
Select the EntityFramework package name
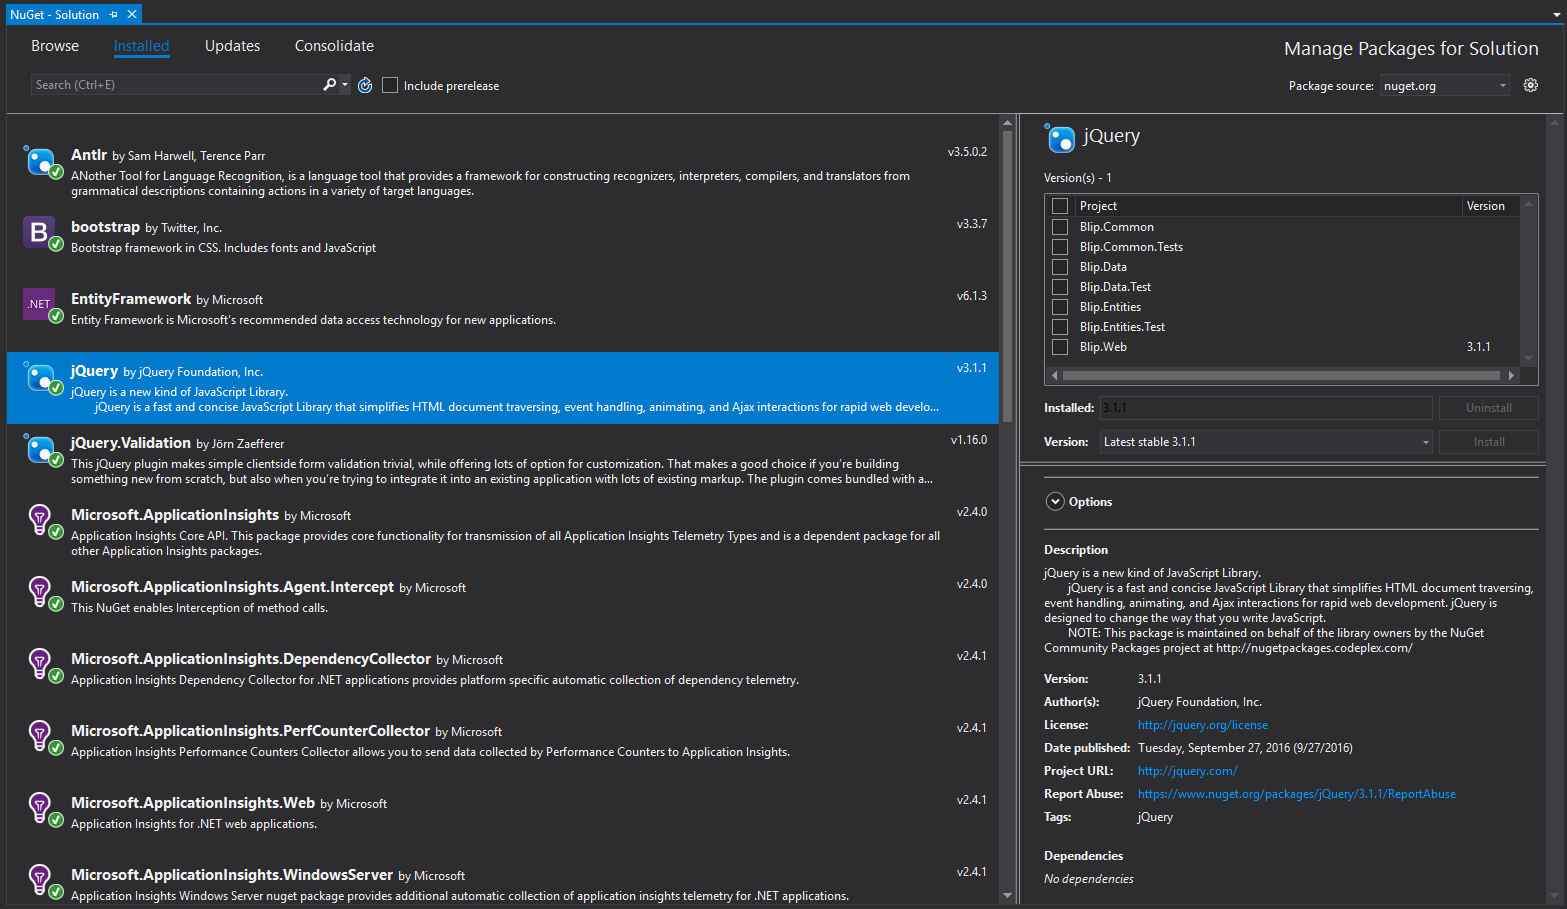coord(131,299)
